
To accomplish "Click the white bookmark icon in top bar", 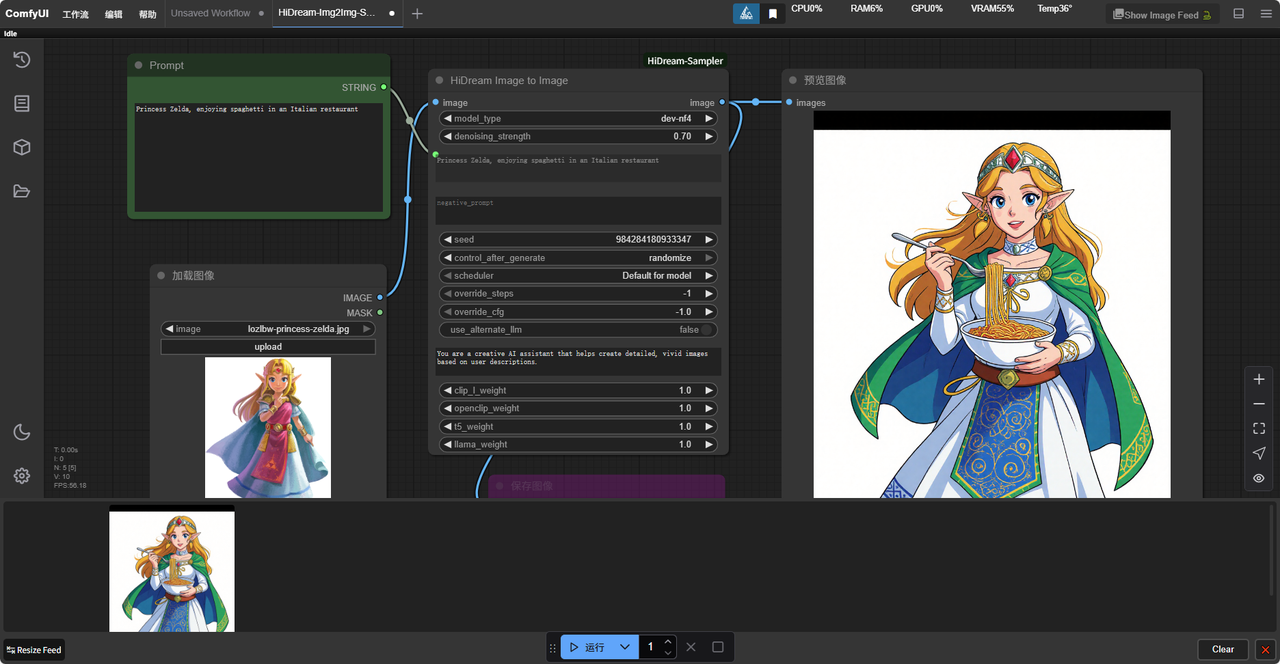I will coord(773,14).
